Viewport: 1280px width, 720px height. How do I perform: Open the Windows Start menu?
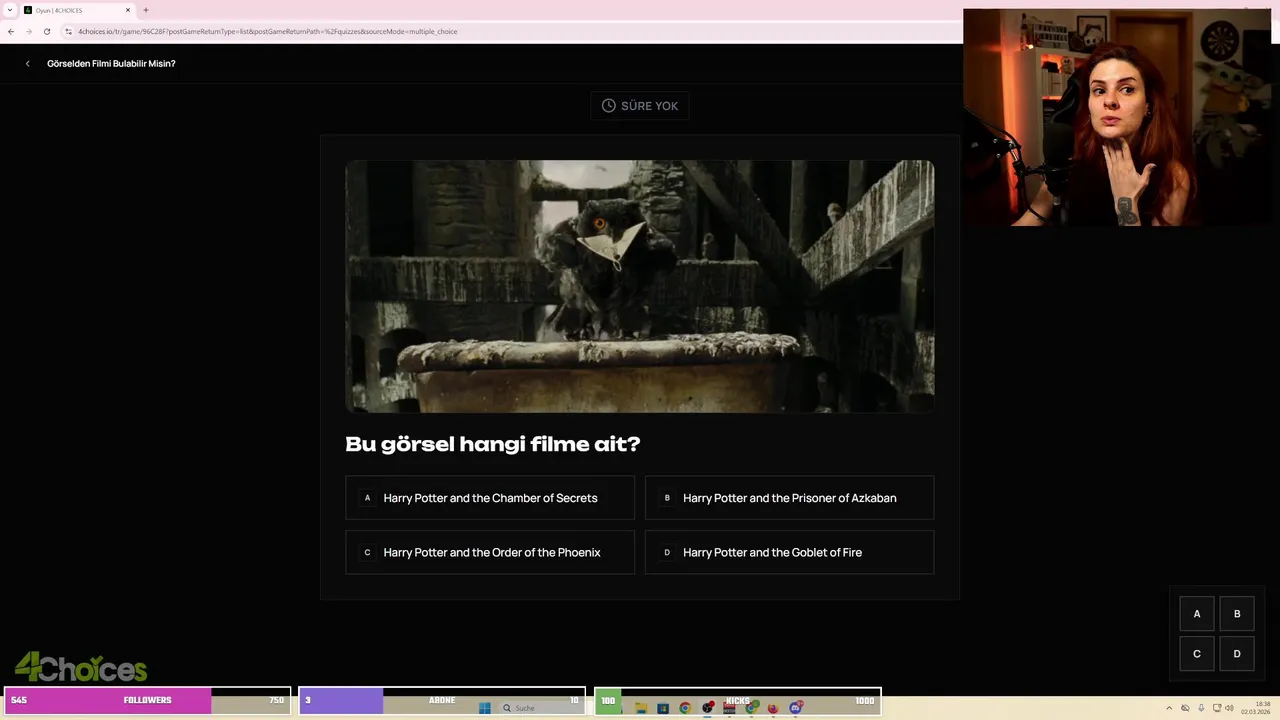[484, 708]
